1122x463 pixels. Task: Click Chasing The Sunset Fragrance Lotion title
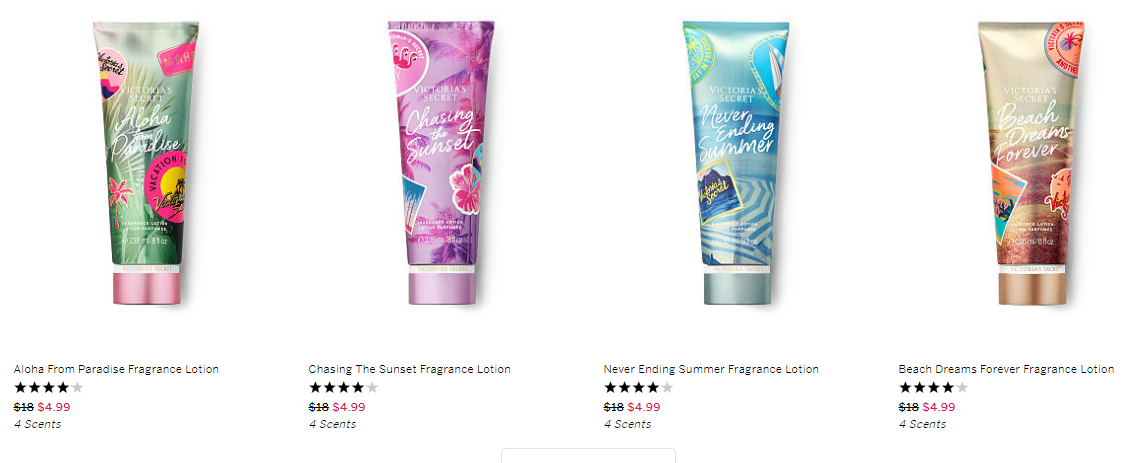point(409,369)
